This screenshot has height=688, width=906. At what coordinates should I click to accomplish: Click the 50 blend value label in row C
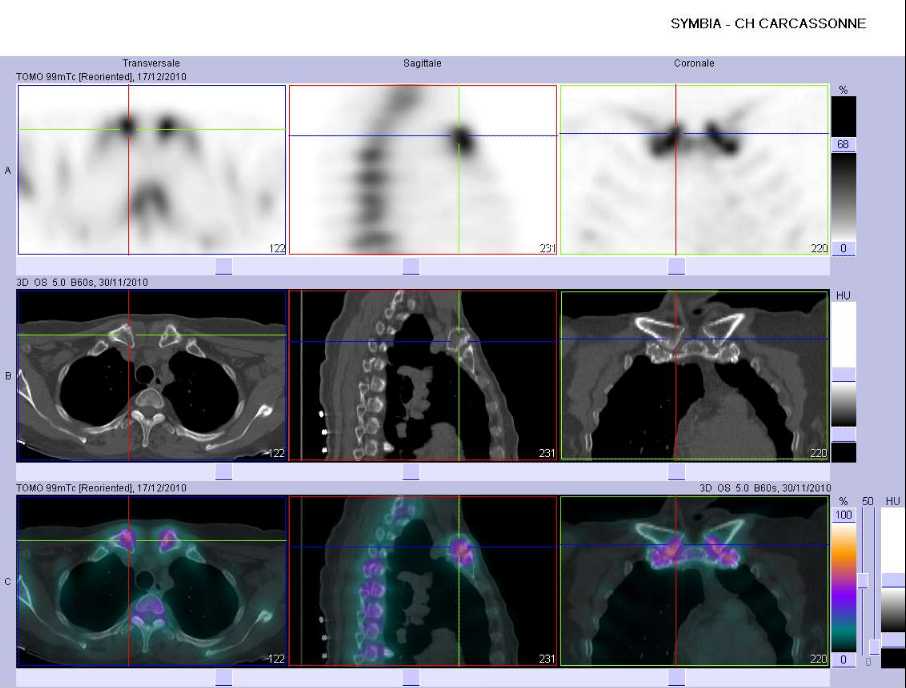tap(868, 501)
